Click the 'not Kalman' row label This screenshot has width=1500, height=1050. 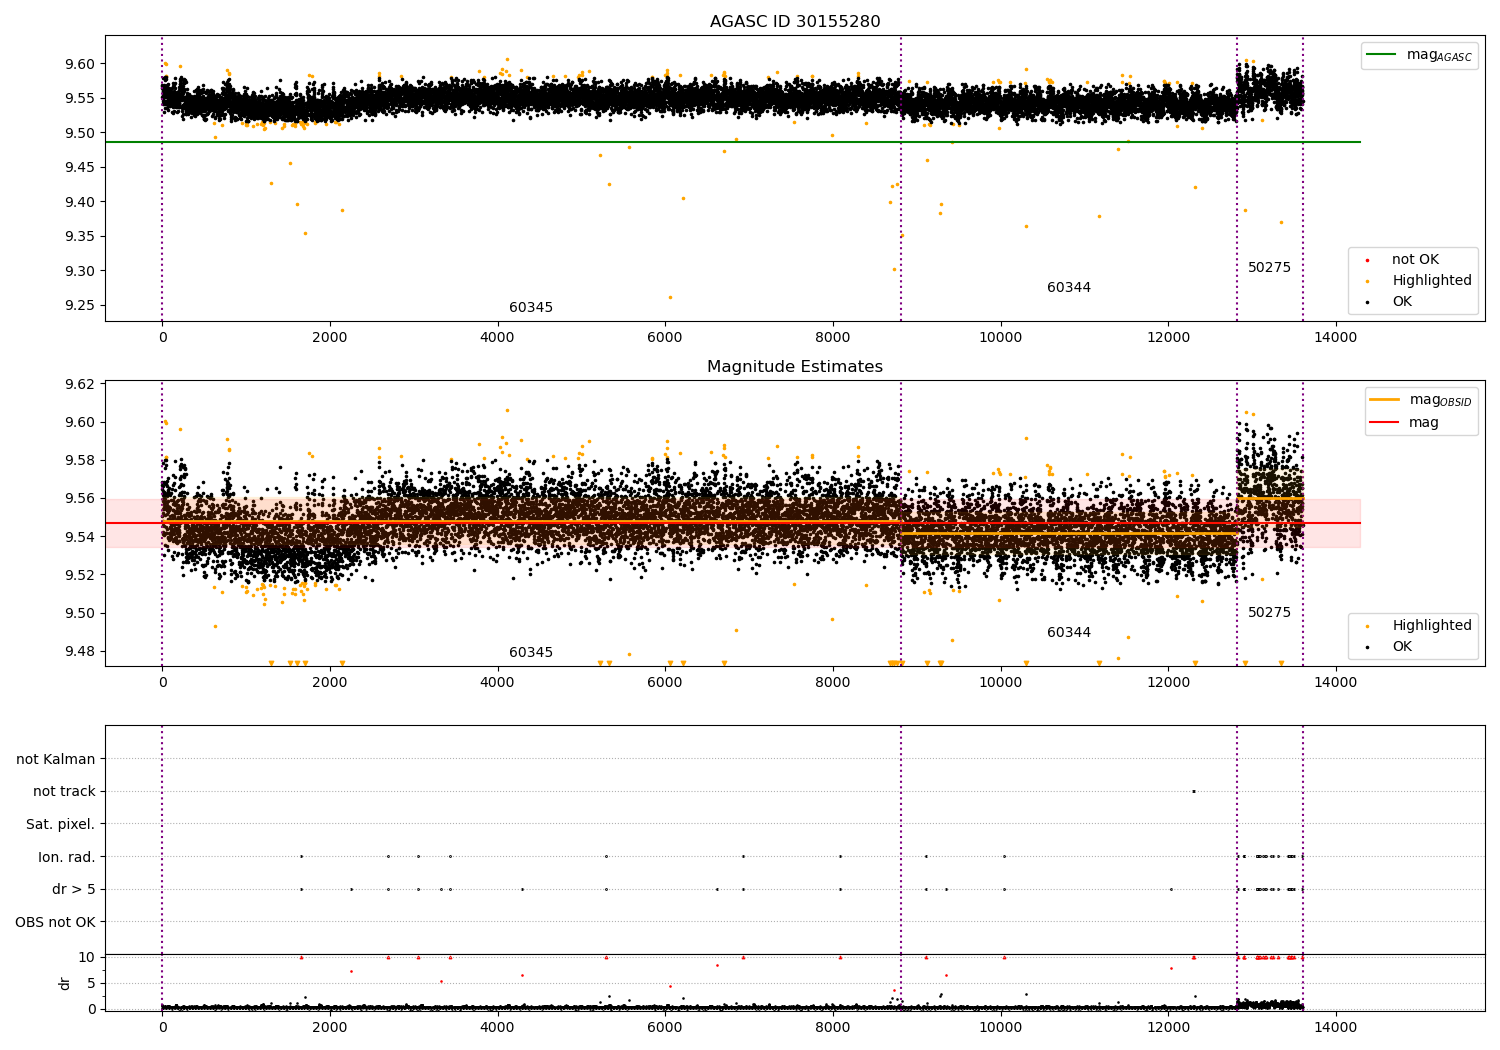click(56, 759)
